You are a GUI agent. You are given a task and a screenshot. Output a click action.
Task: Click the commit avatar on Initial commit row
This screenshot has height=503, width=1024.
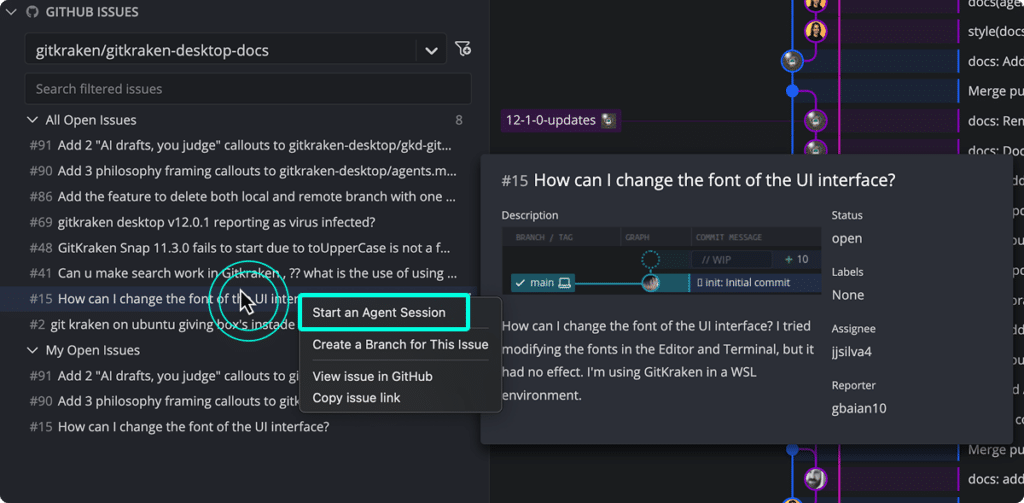pyautogui.click(x=650, y=283)
